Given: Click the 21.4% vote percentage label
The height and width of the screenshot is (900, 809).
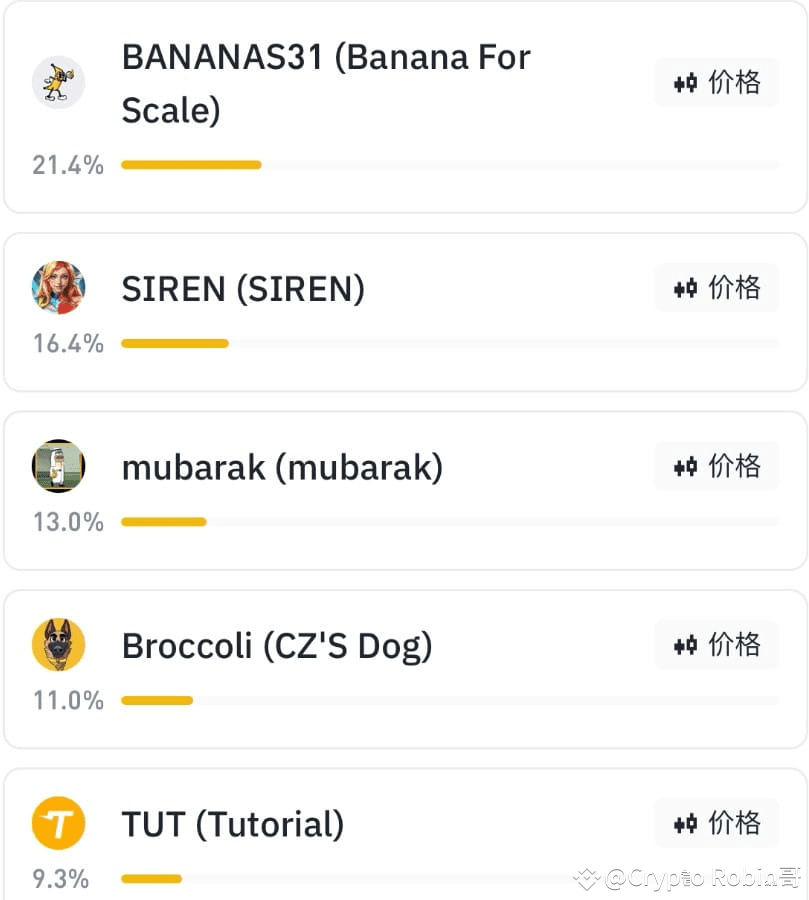Looking at the screenshot, I should coord(68,165).
